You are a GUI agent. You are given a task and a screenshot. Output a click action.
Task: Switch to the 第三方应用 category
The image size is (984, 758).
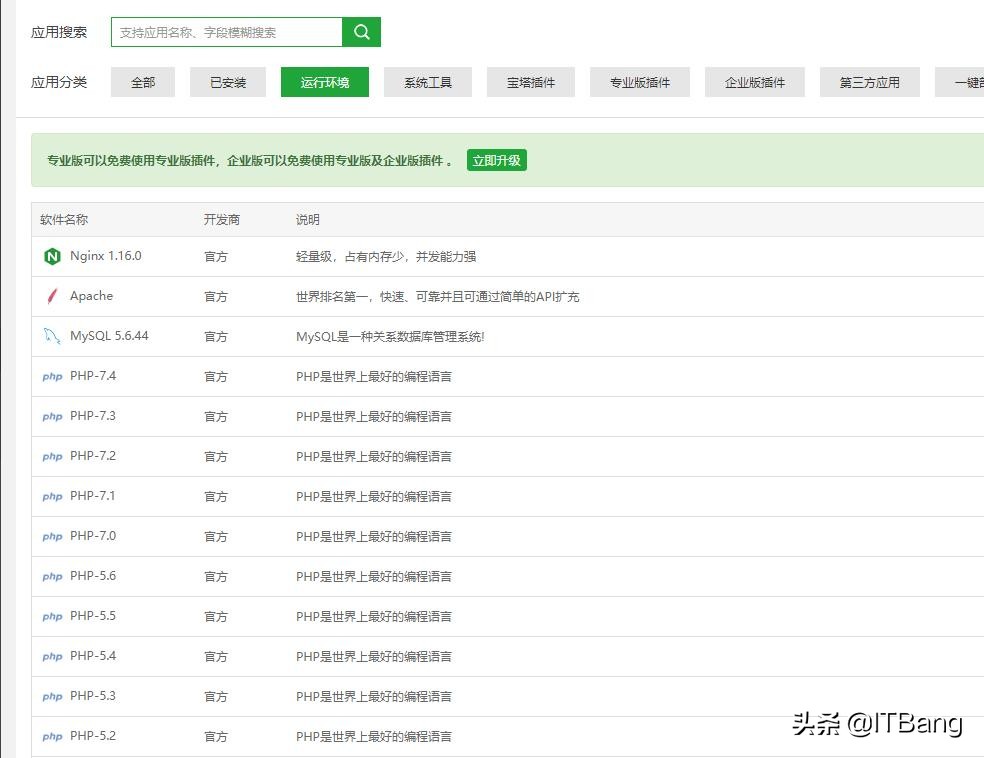pos(868,82)
